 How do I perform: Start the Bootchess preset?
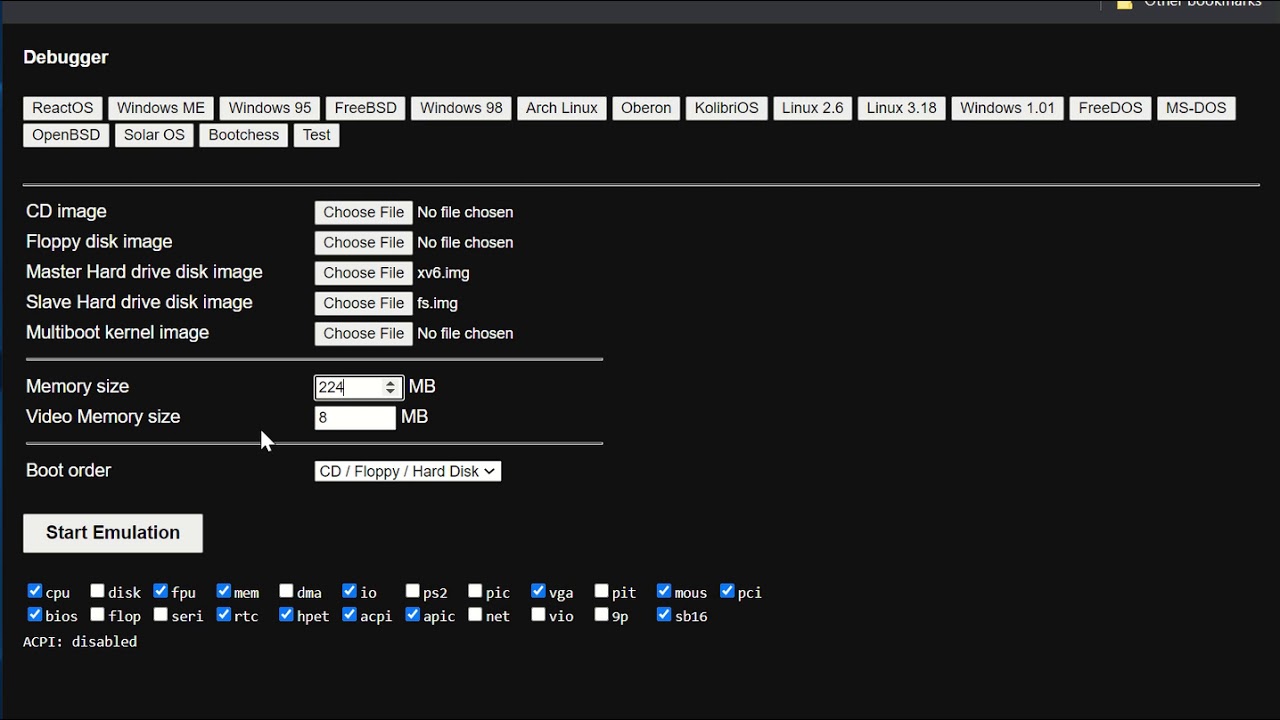point(244,135)
